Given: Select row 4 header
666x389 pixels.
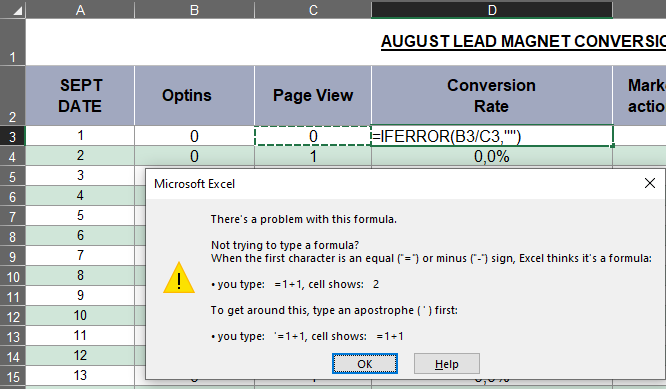Looking at the screenshot, I should click(13, 156).
